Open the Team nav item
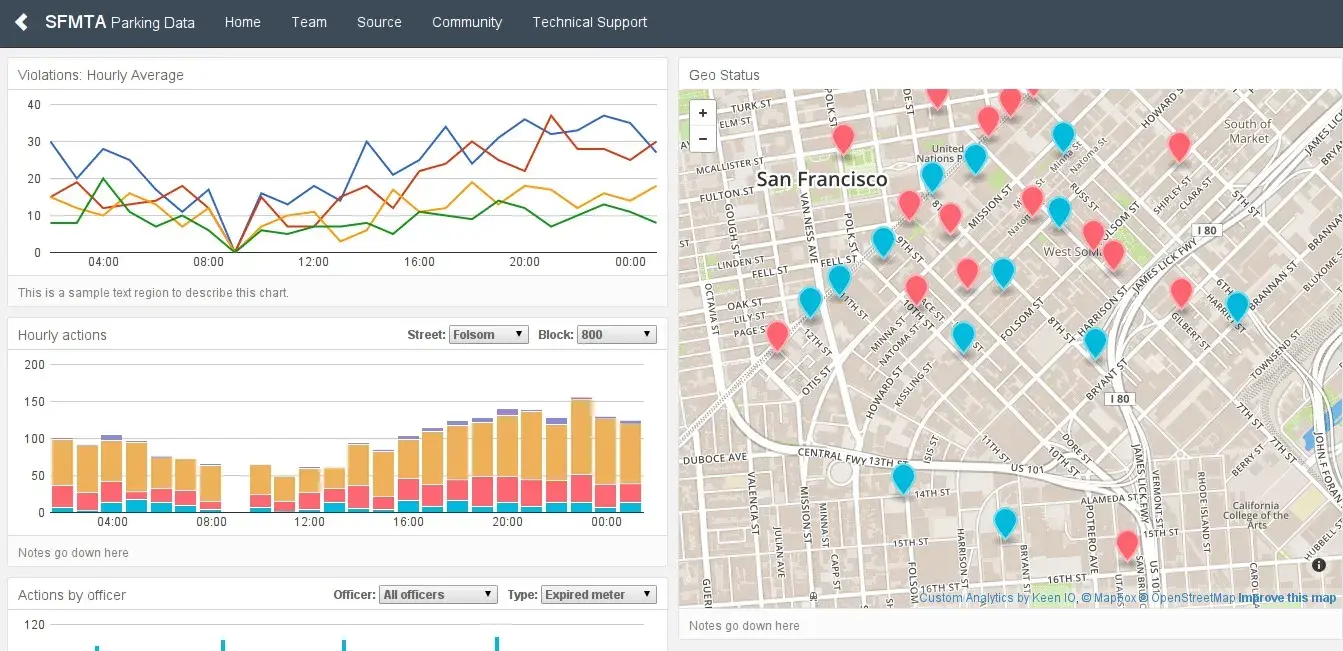This screenshot has width=1343, height=651. click(309, 22)
